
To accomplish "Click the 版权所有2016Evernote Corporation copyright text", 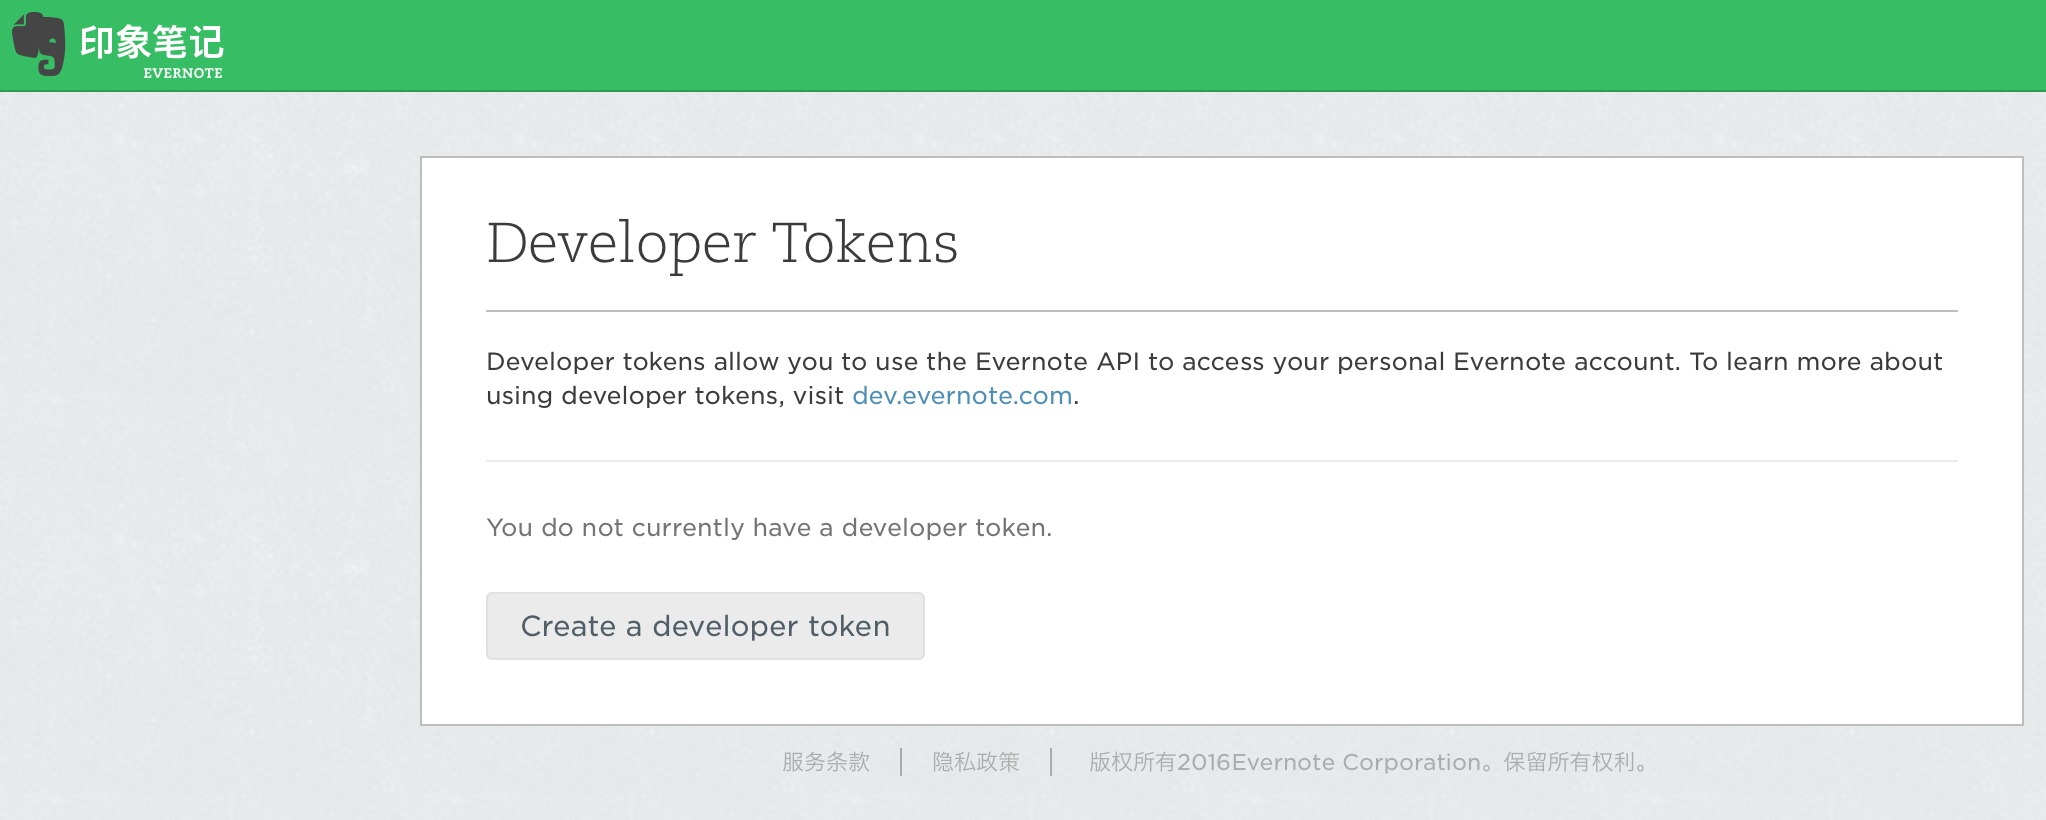I will tap(1285, 762).
